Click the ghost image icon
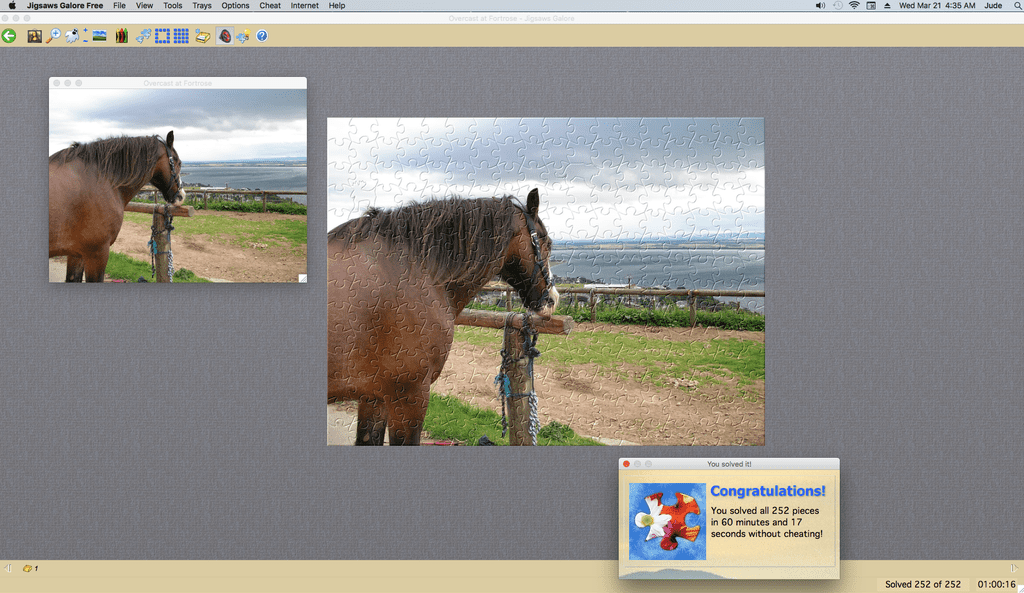Screen dimensions: 1024x593 74,36
